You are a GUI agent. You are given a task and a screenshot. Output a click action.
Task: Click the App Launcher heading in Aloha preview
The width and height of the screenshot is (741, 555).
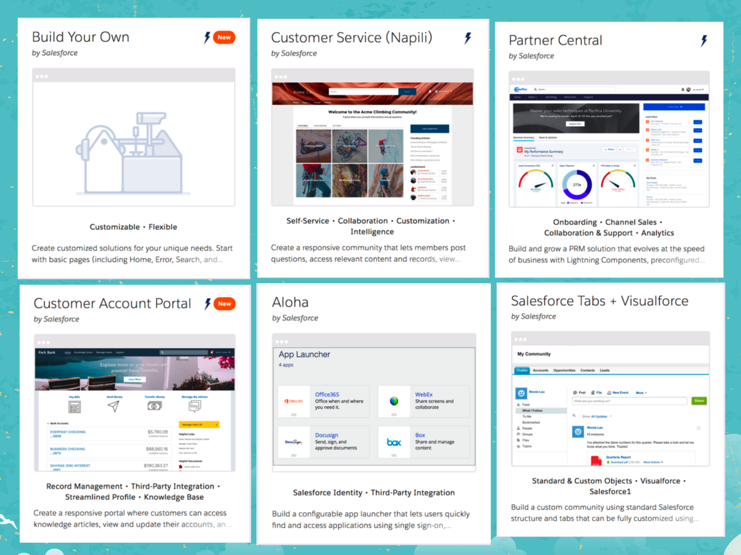(304, 354)
